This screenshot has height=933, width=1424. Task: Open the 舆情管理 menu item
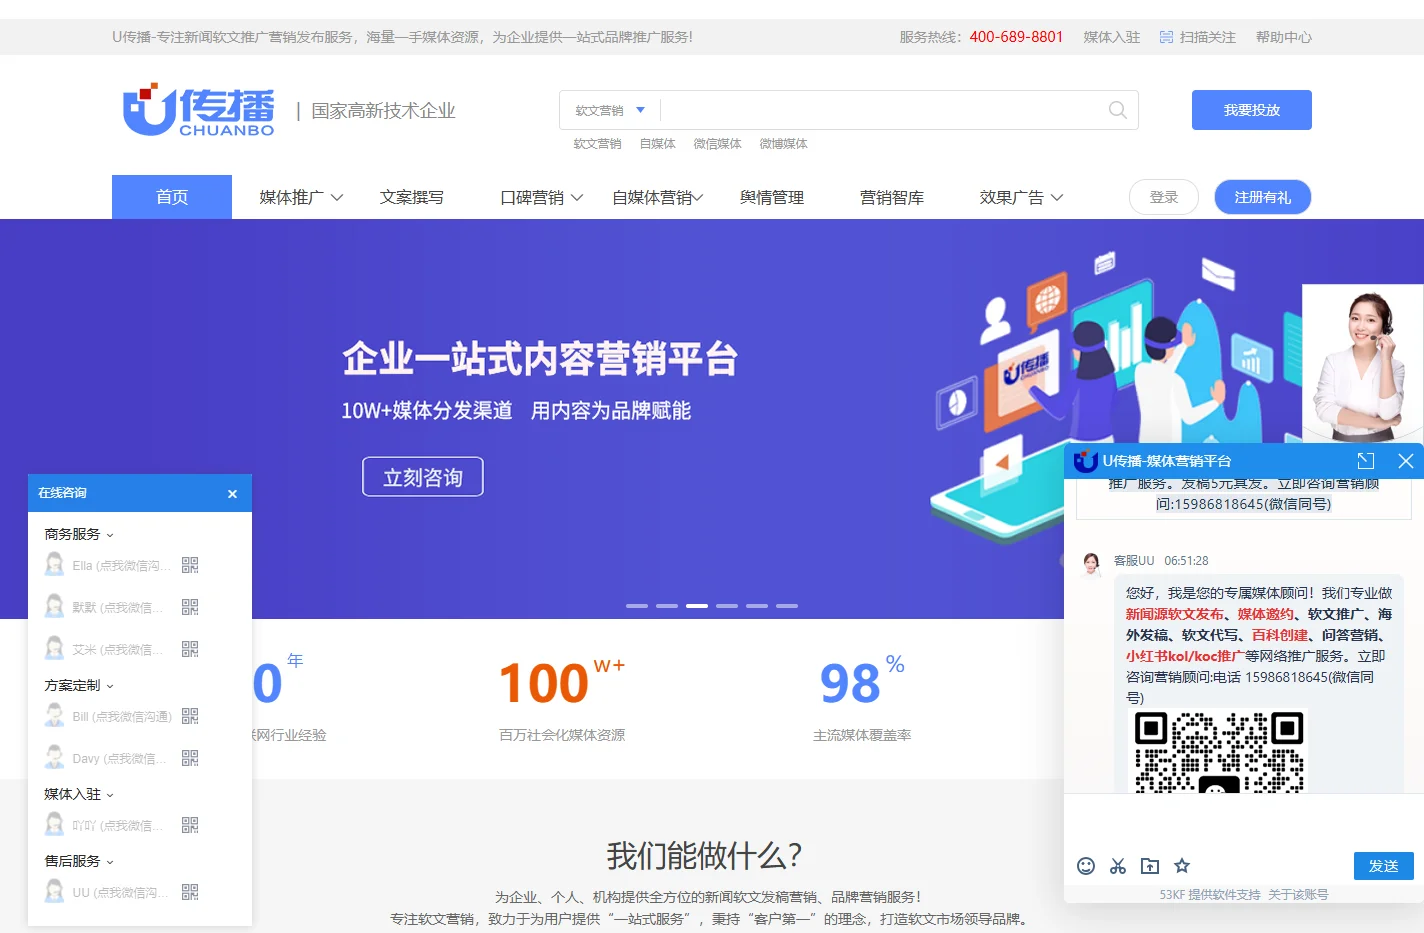click(x=772, y=198)
